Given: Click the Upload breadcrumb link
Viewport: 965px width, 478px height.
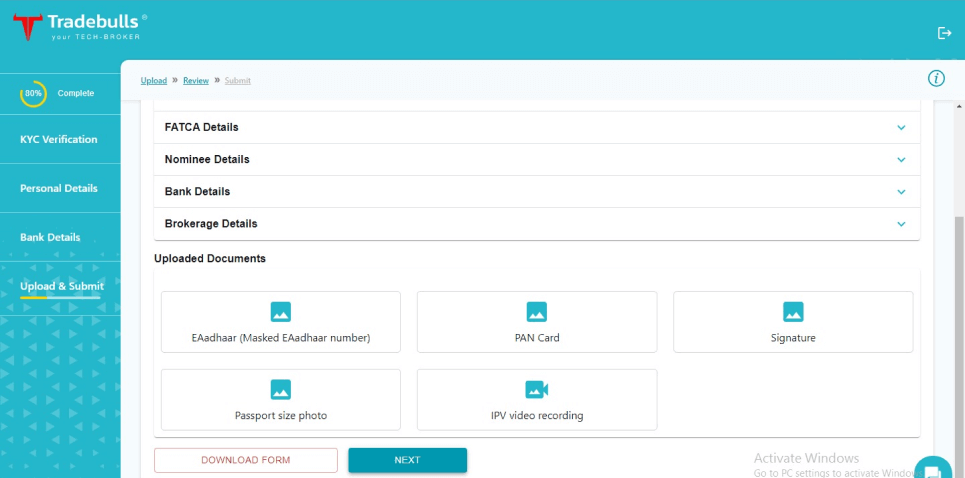Looking at the screenshot, I should 154,81.
